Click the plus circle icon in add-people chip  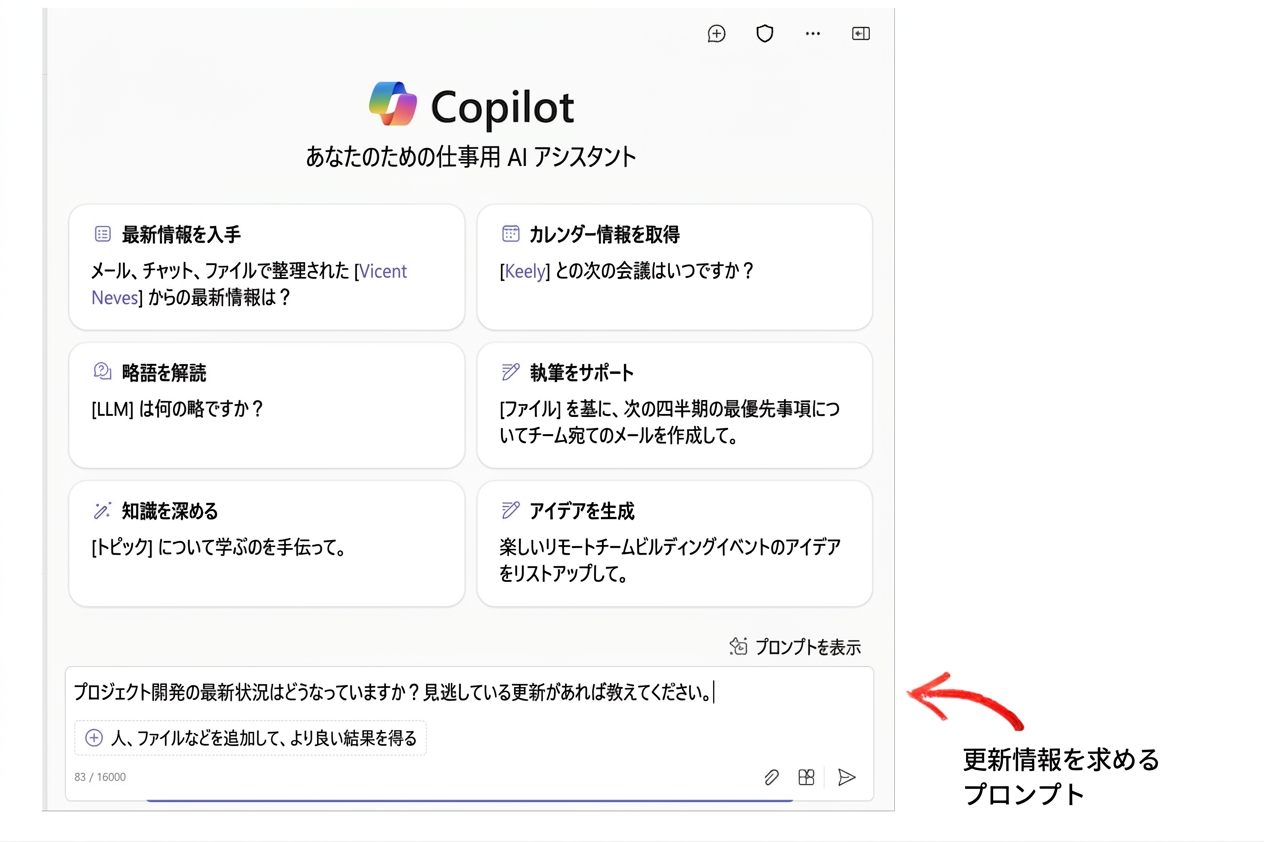tap(94, 738)
